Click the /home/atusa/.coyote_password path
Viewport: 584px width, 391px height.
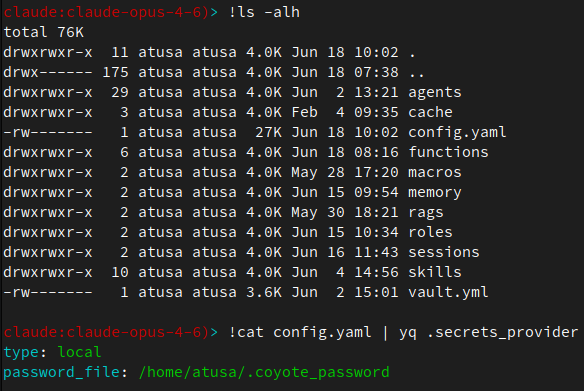(264, 372)
